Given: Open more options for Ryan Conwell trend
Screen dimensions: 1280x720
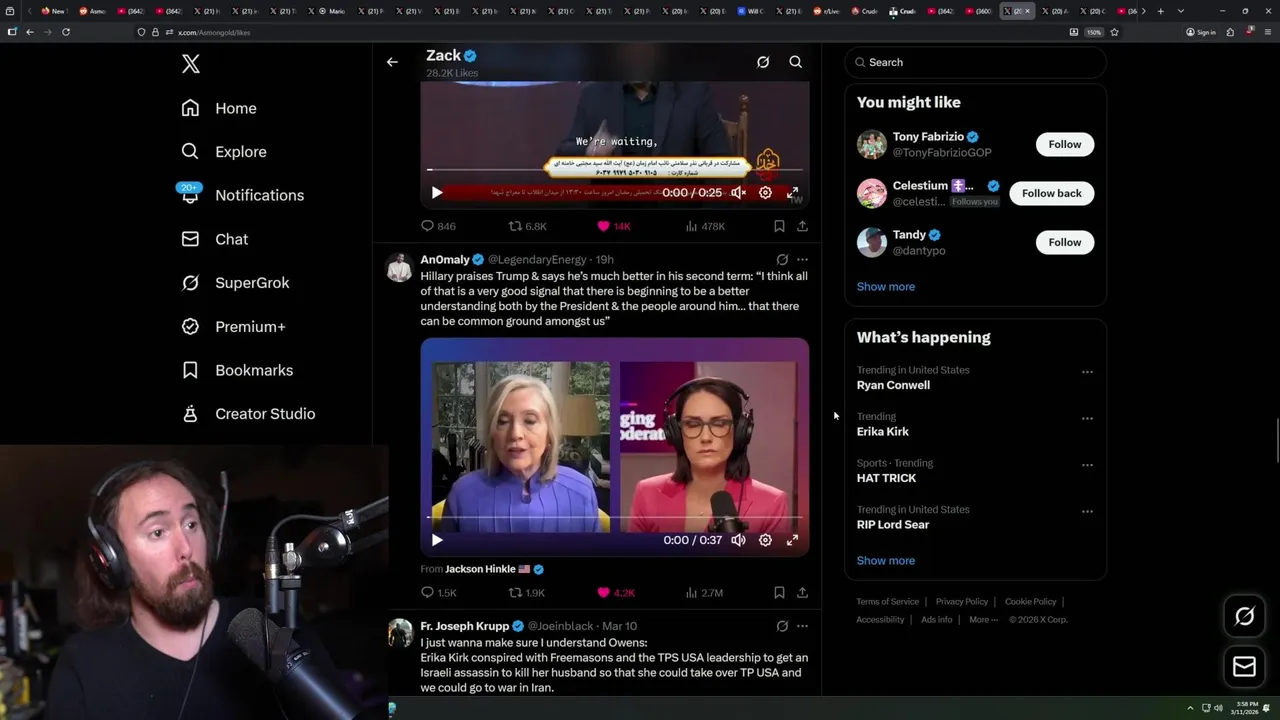Looking at the screenshot, I should point(1087,372).
